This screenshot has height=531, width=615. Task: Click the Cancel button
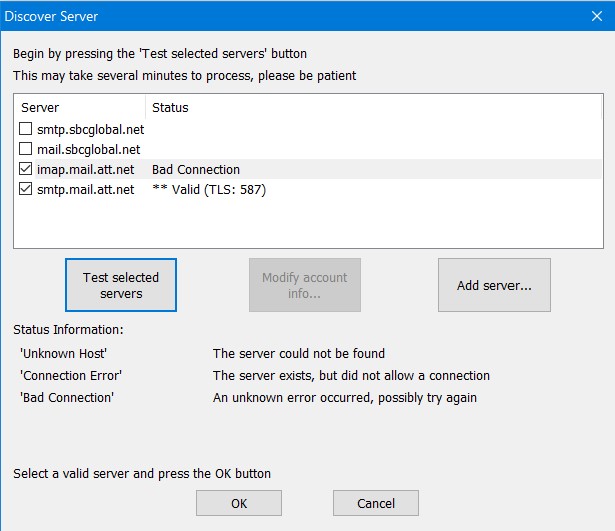pyautogui.click(x=376, y=503)
